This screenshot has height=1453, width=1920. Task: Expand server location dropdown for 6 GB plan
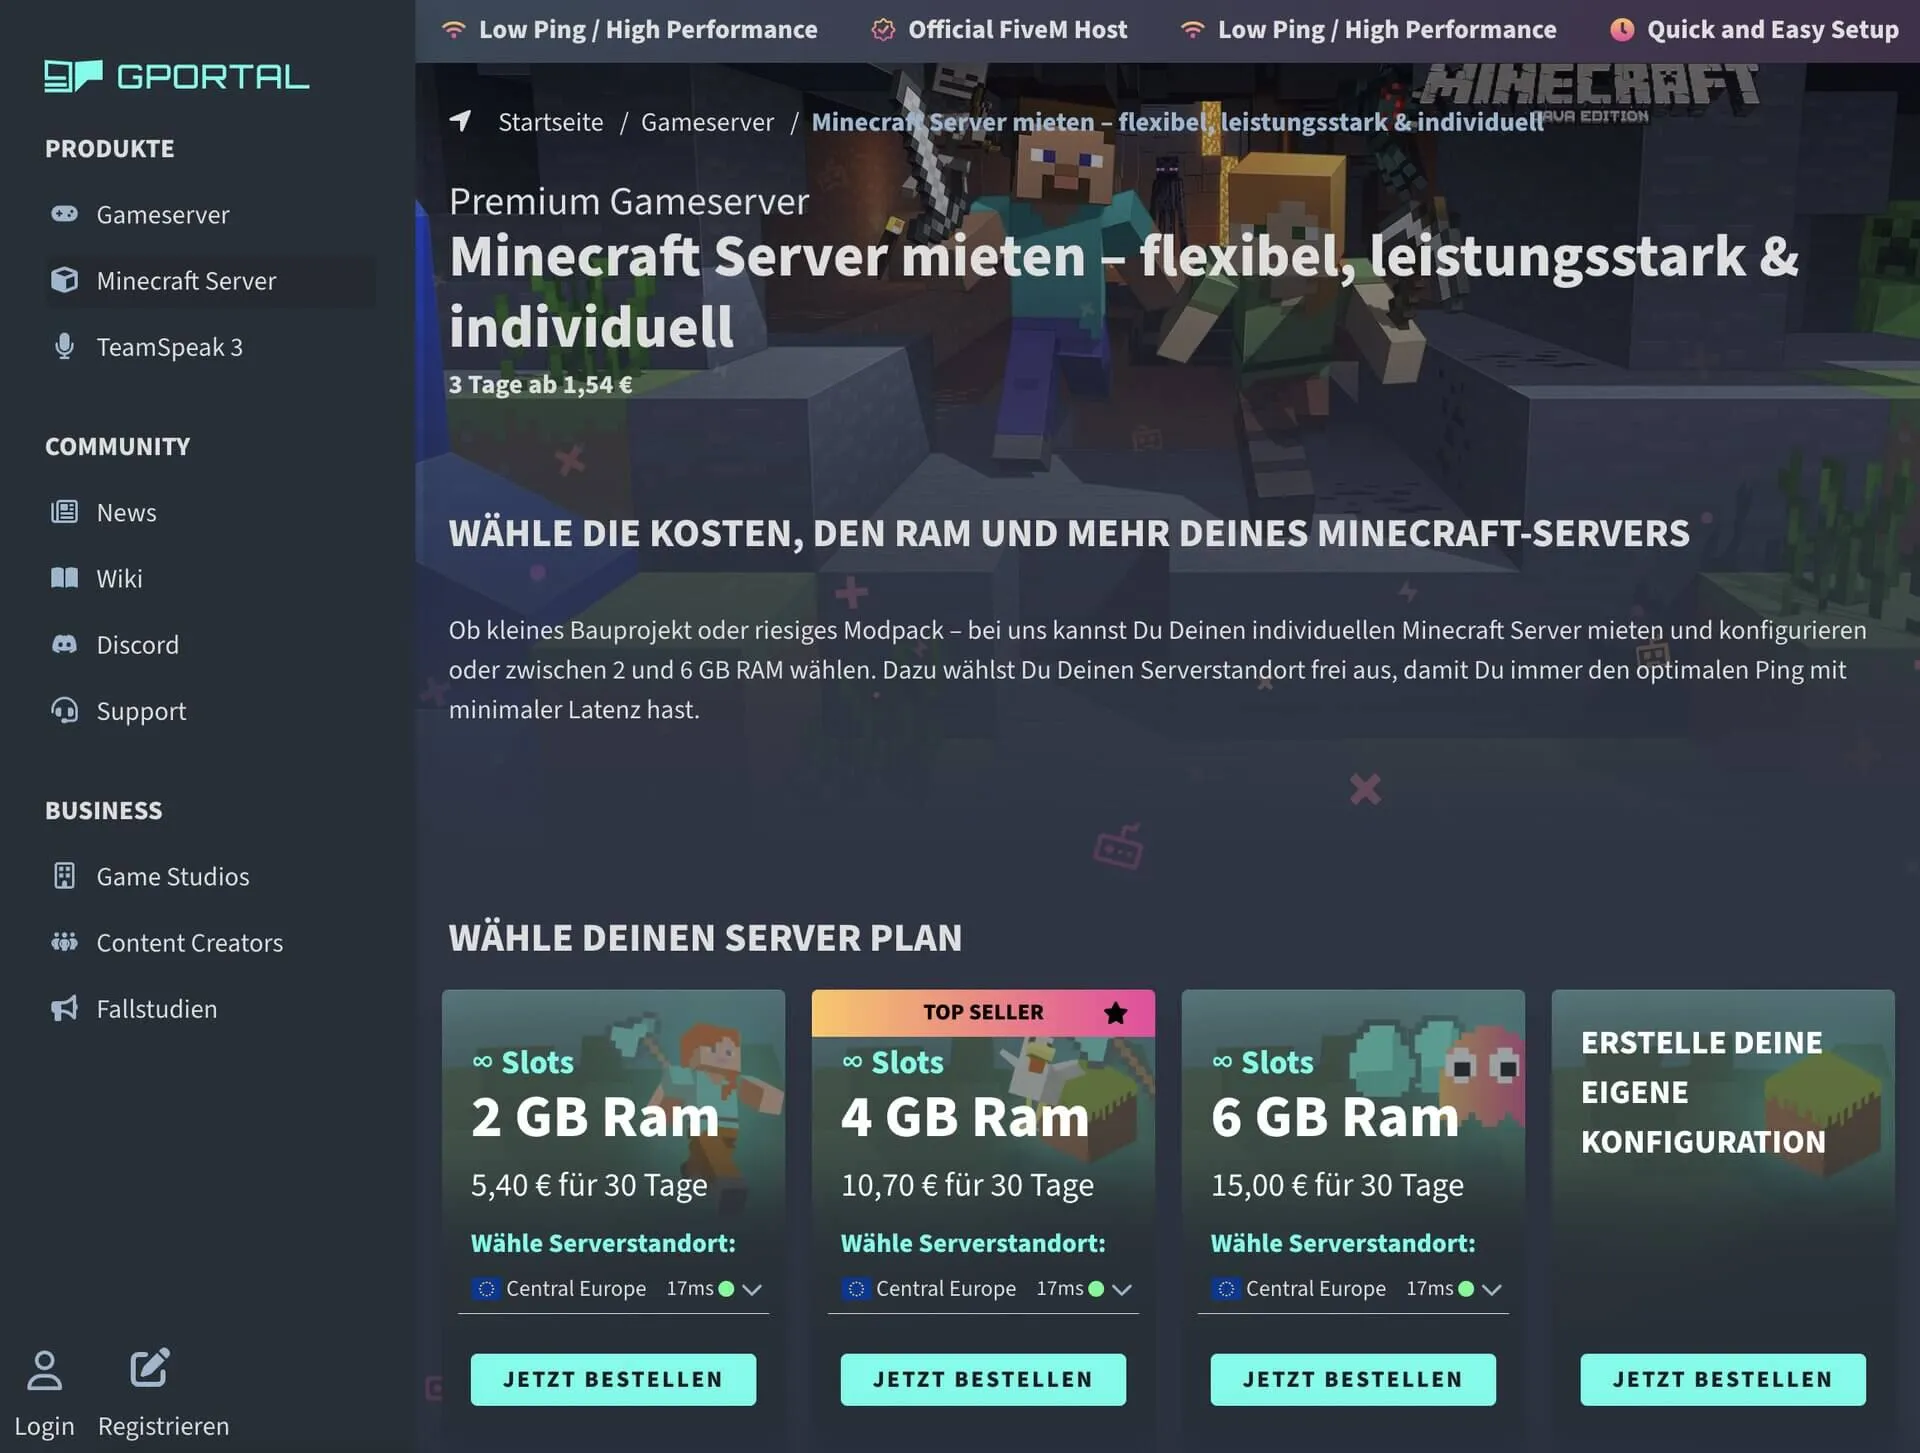point(1353,1289)
